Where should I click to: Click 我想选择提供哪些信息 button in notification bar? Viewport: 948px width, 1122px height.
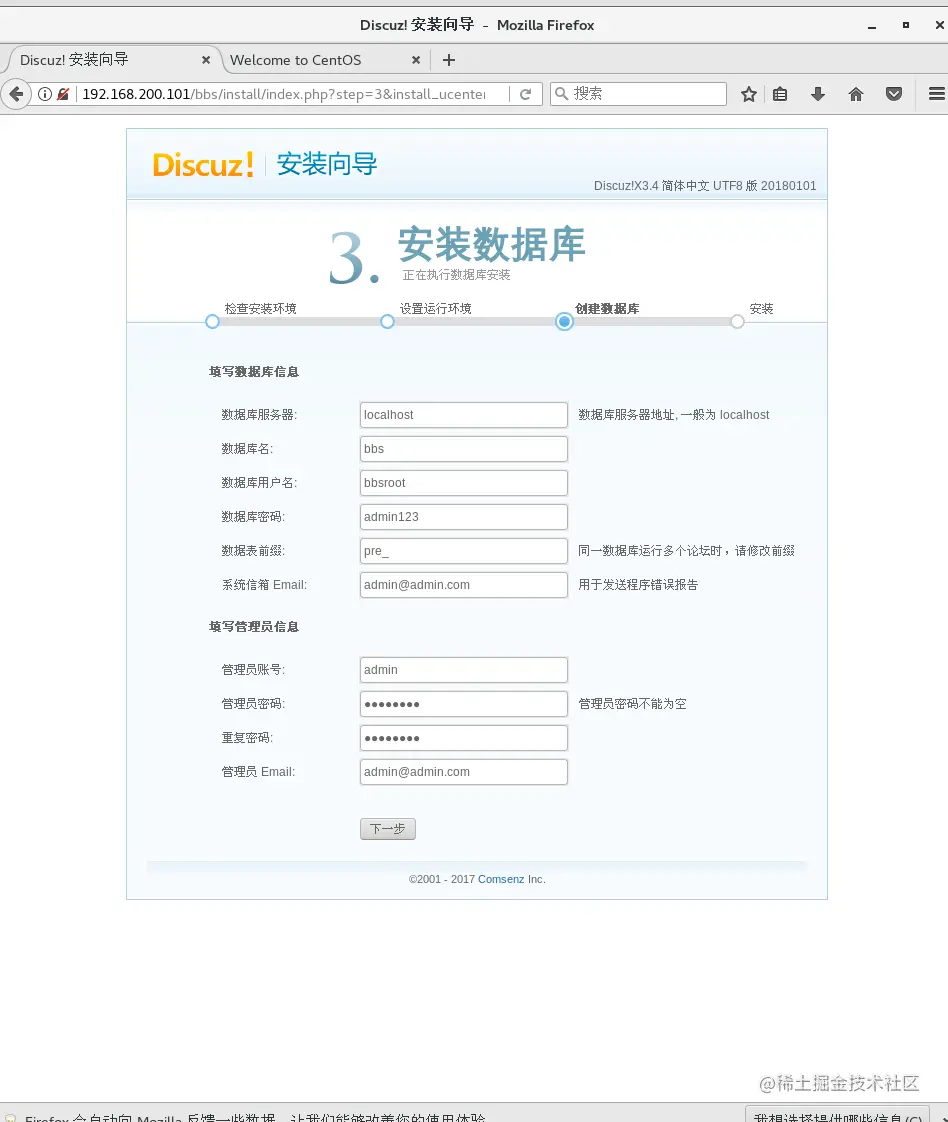(838, 1116)
